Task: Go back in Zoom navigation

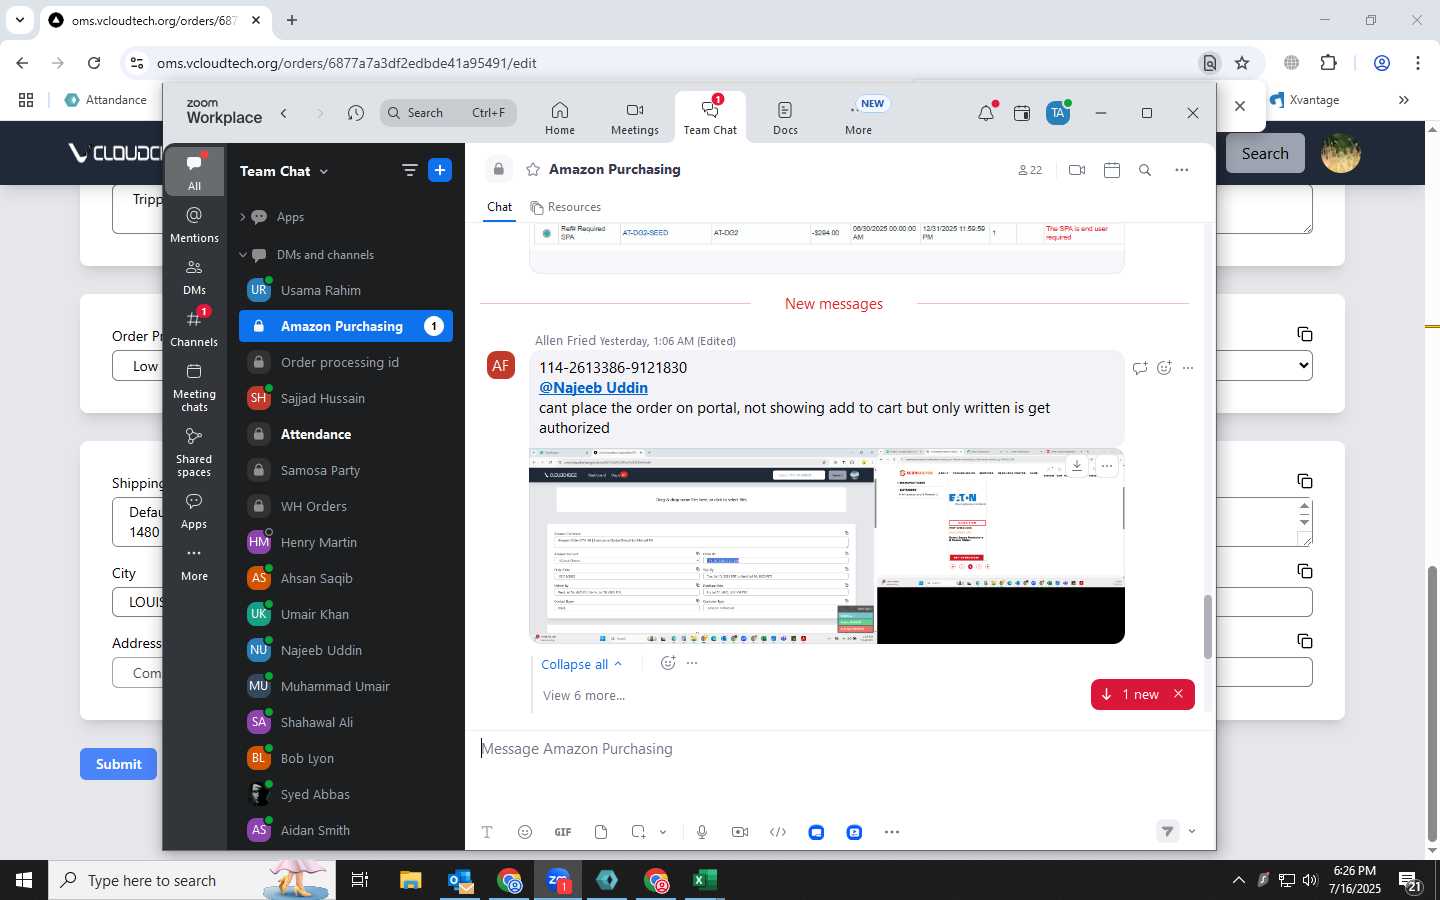Action: point(284,113)
